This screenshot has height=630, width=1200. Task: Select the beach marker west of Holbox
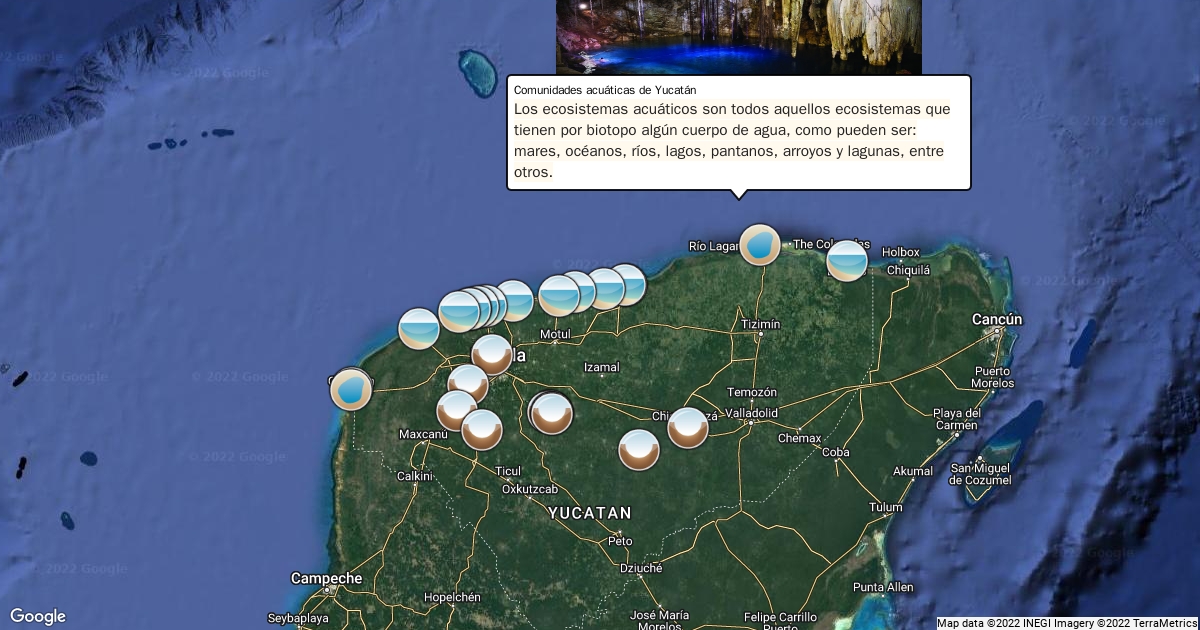pyautogui.click(x=847, y=261)
